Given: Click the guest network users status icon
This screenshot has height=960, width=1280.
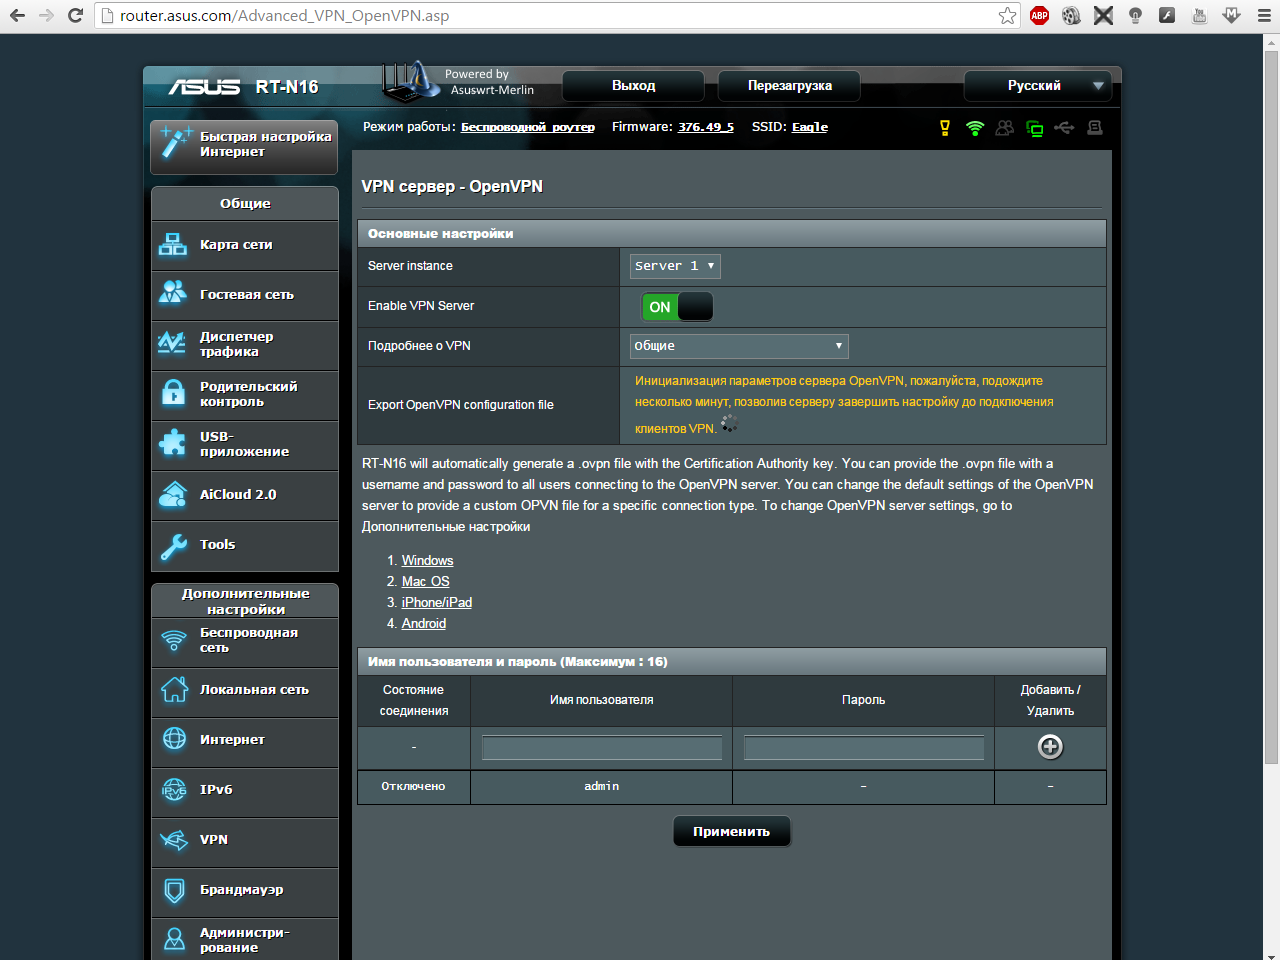Looking at the screenshot, I should coord(1005,128).
